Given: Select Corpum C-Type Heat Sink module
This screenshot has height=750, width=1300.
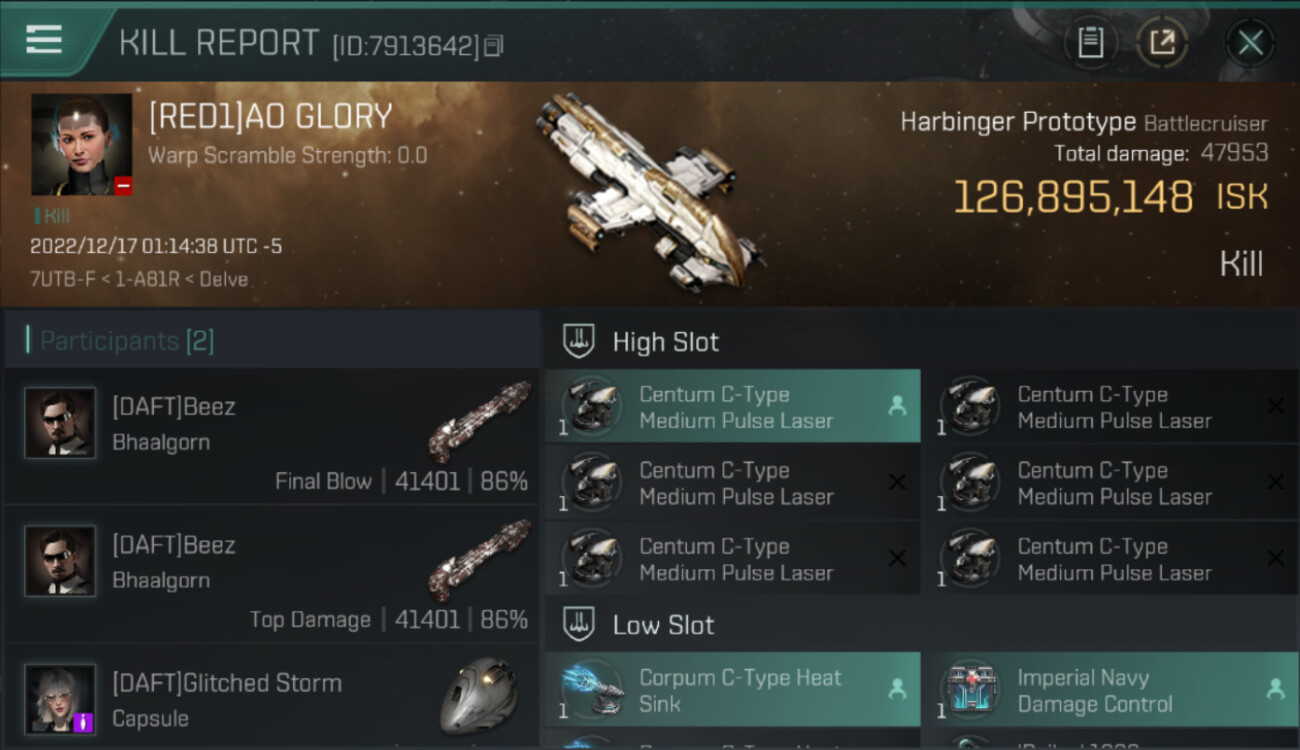Looking at the screenshot, I should (x=732, y=690).
